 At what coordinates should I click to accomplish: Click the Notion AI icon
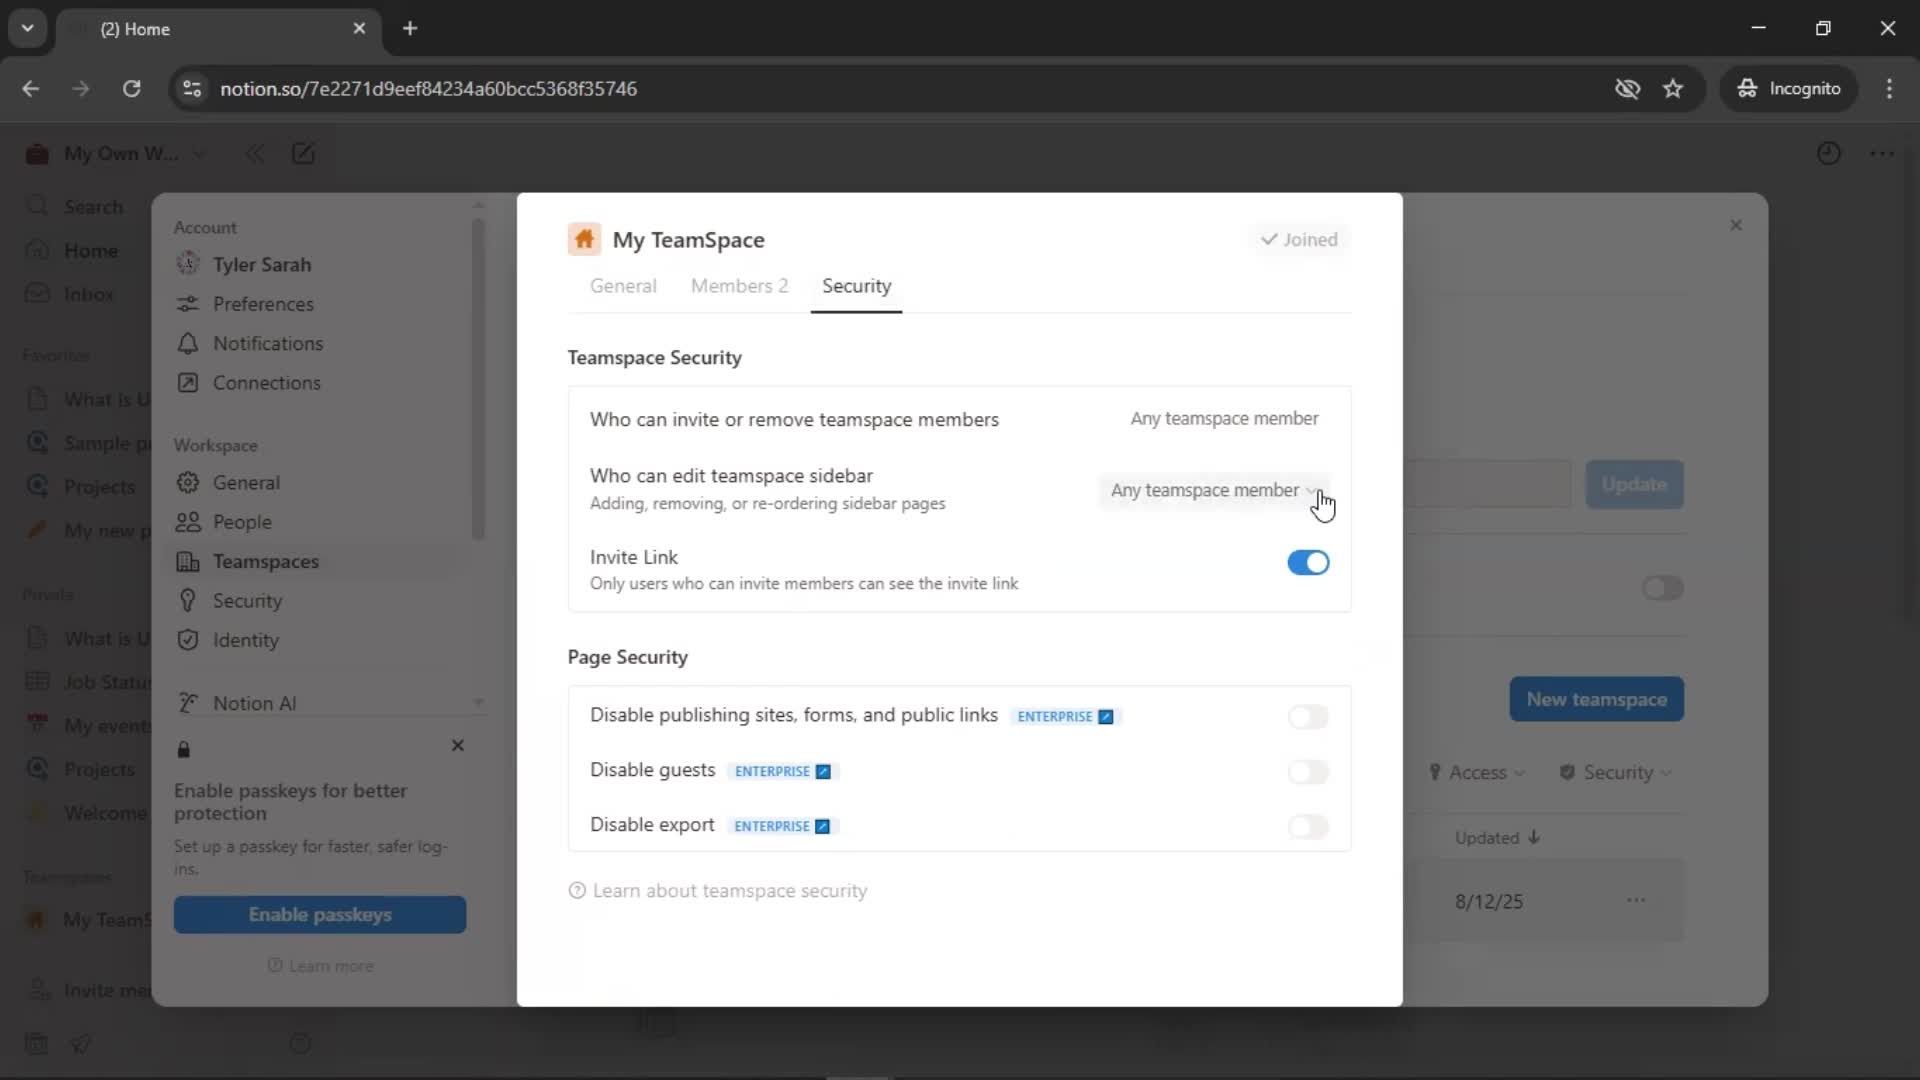click(187, 703)
